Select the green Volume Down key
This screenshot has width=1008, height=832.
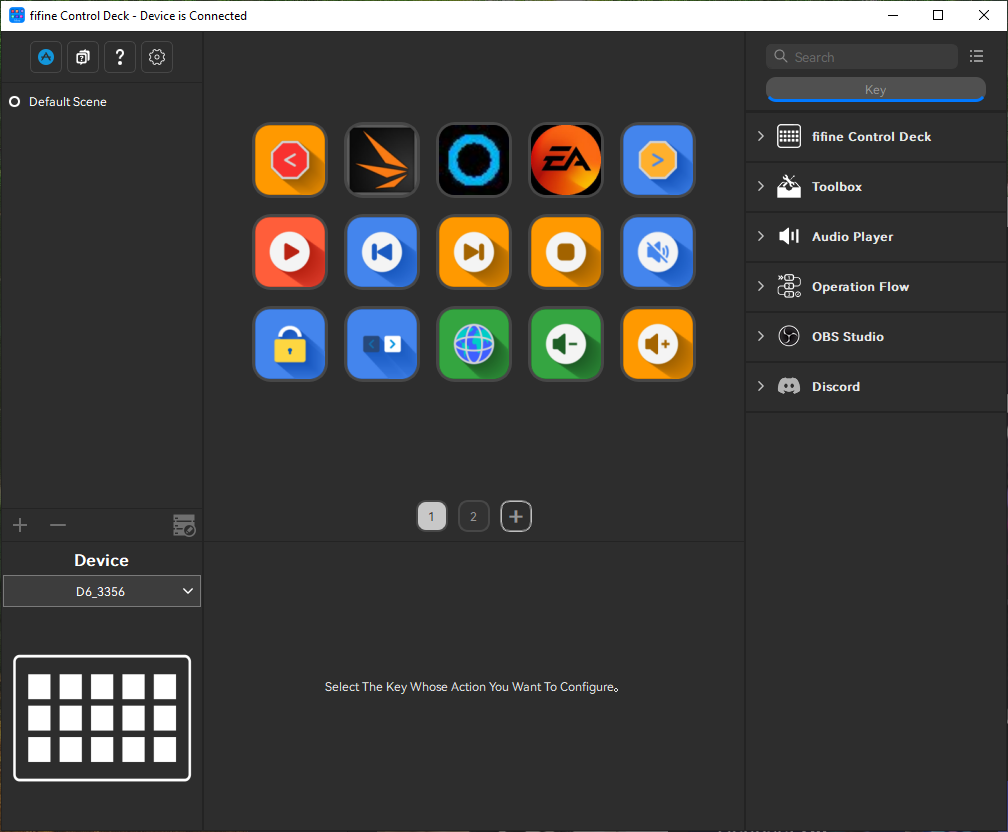tap(566, 344)
